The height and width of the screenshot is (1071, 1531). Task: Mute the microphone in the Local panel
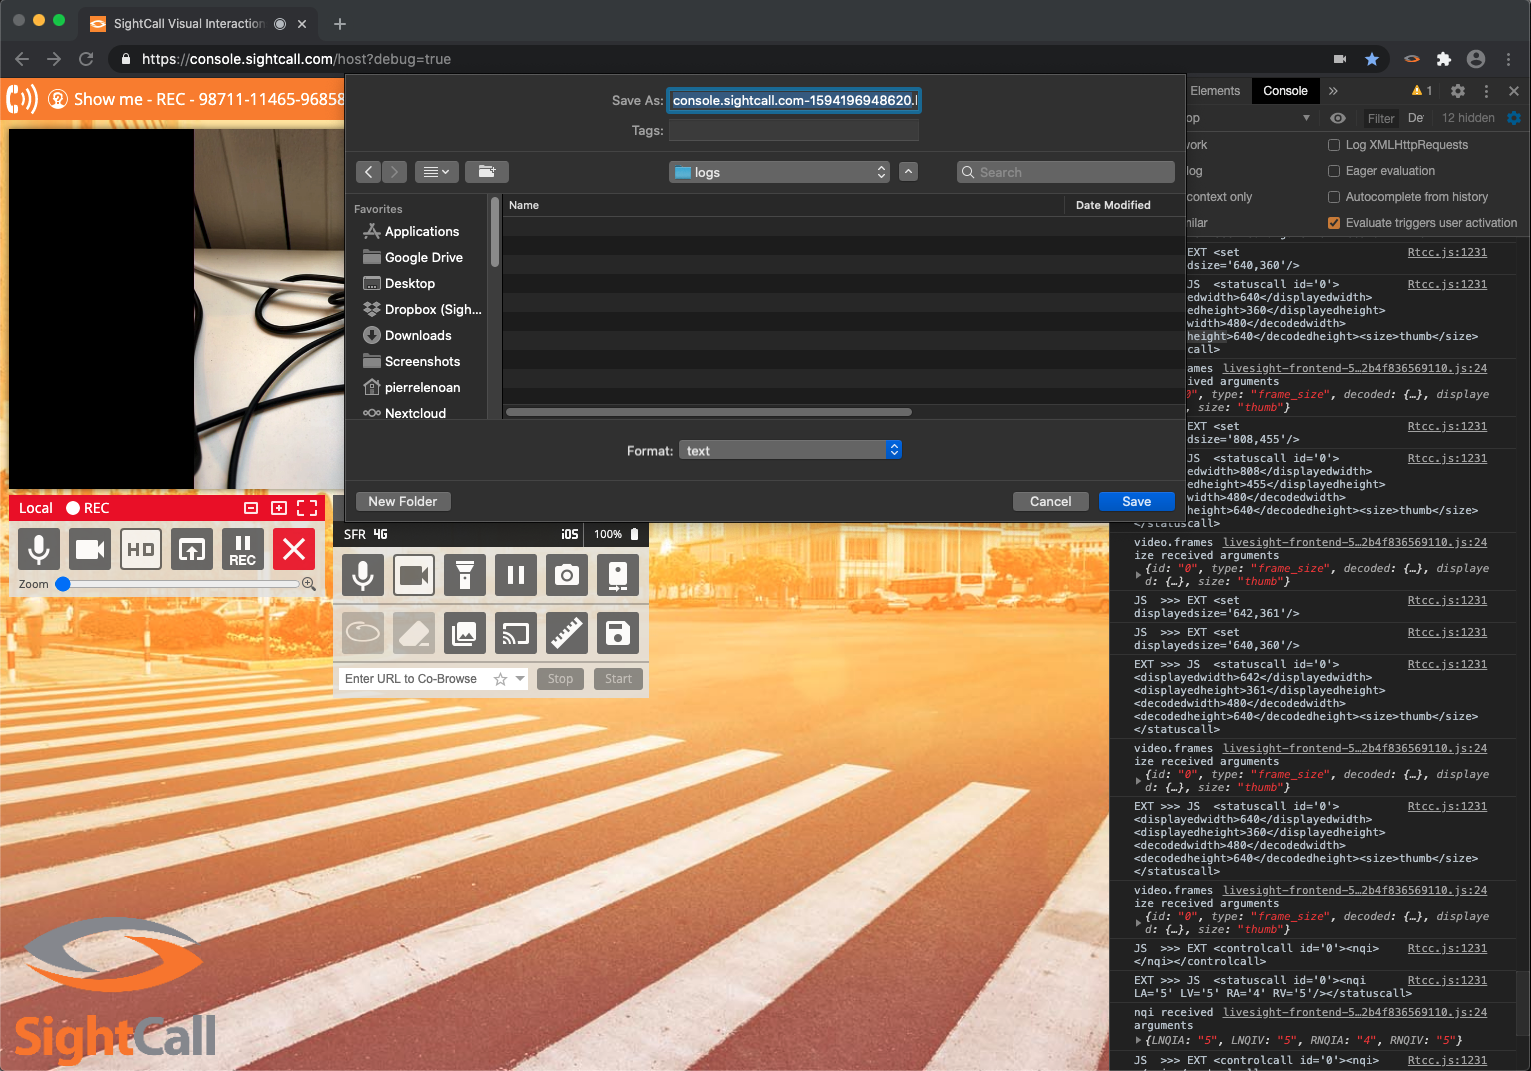[39, 549]
